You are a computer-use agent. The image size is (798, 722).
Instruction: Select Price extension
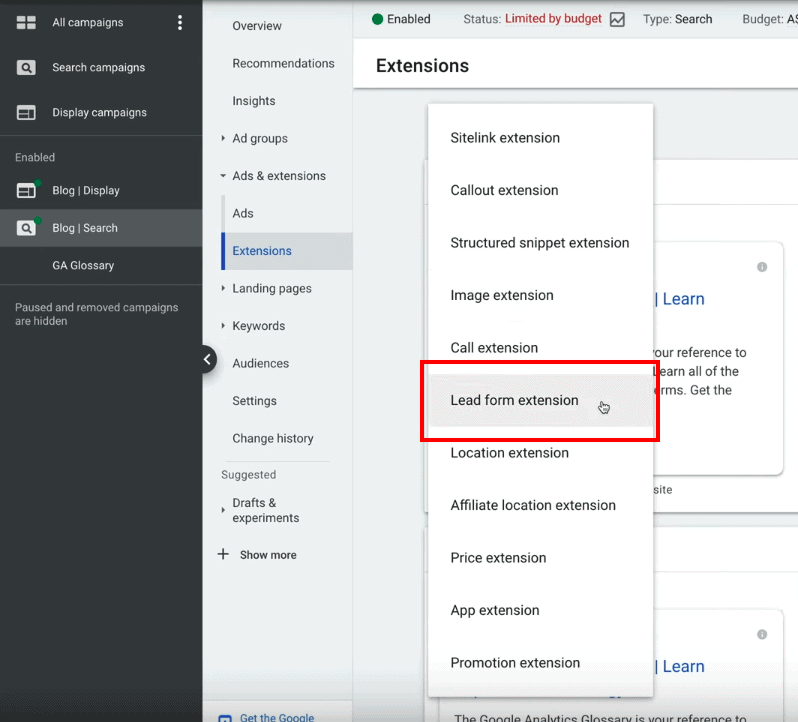point(540,558)
